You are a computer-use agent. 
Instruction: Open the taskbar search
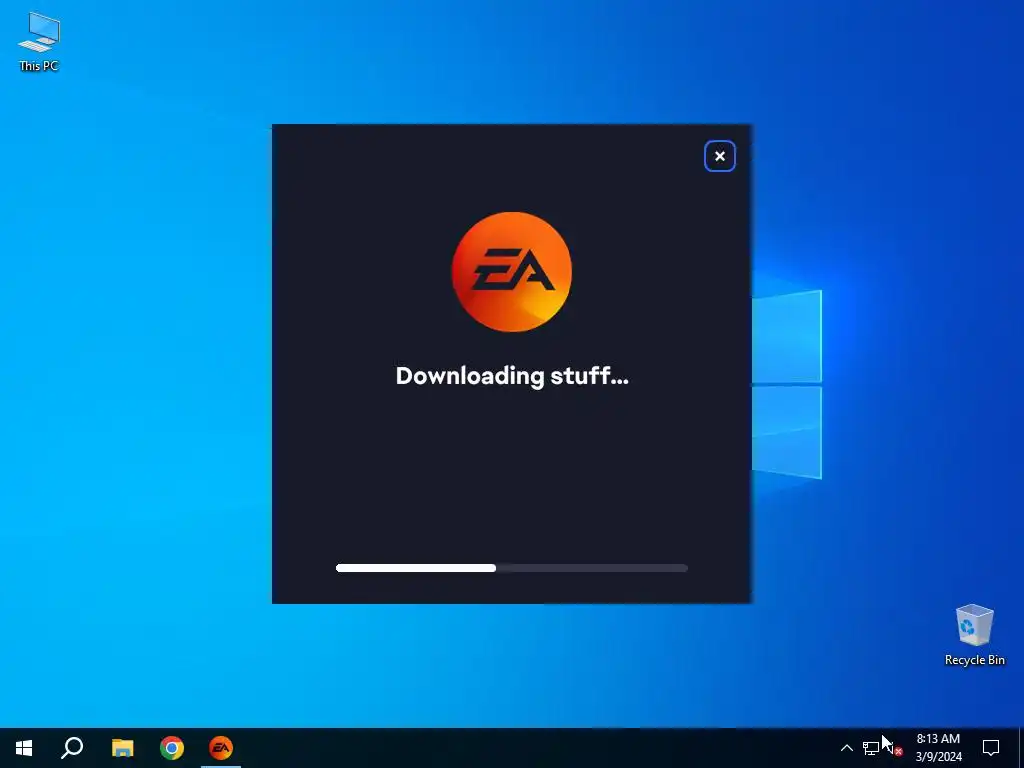click(72, 748)
